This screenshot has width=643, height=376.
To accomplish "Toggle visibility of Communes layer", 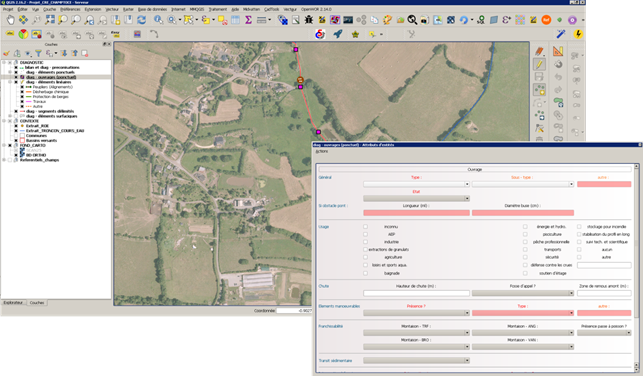I will click(x=16, y=136).
